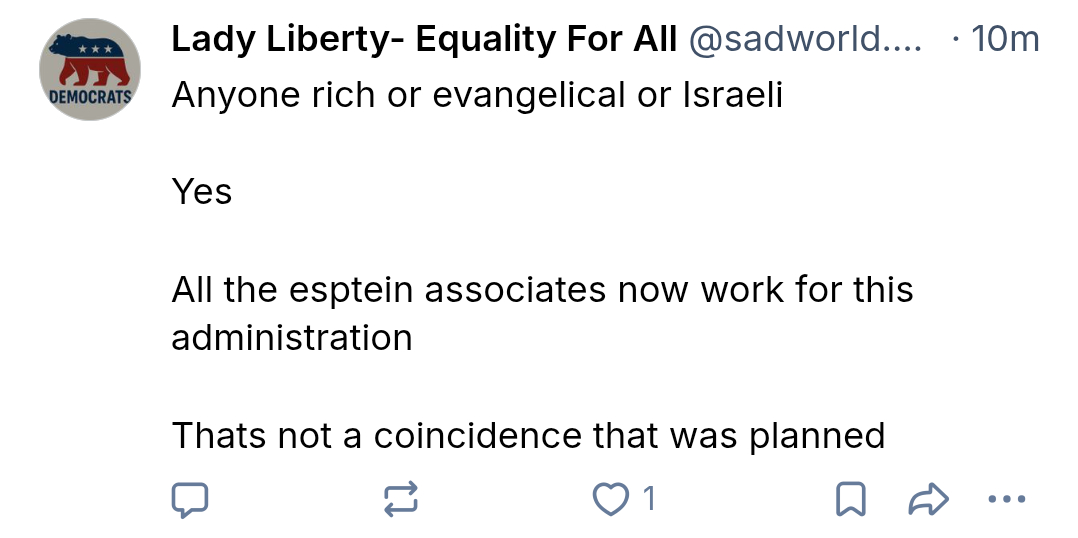The height and width of the screenshot is (538, 1078).
Task: Share the post using the arrow icon
Action: click(927, 499)
